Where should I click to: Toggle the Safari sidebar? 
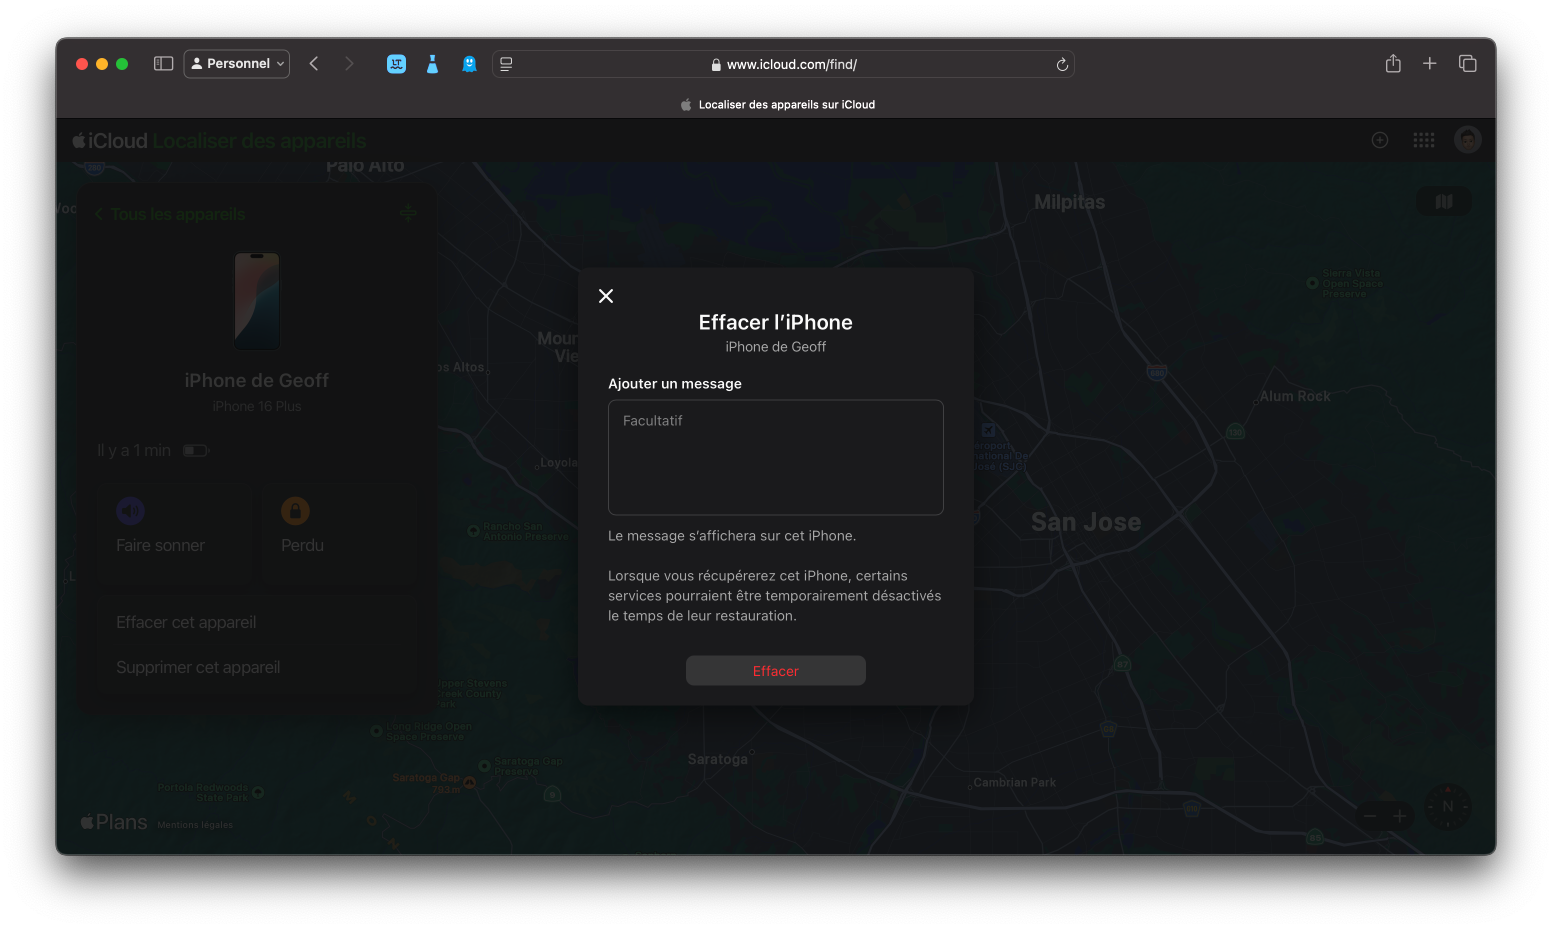tap(164, 64)
